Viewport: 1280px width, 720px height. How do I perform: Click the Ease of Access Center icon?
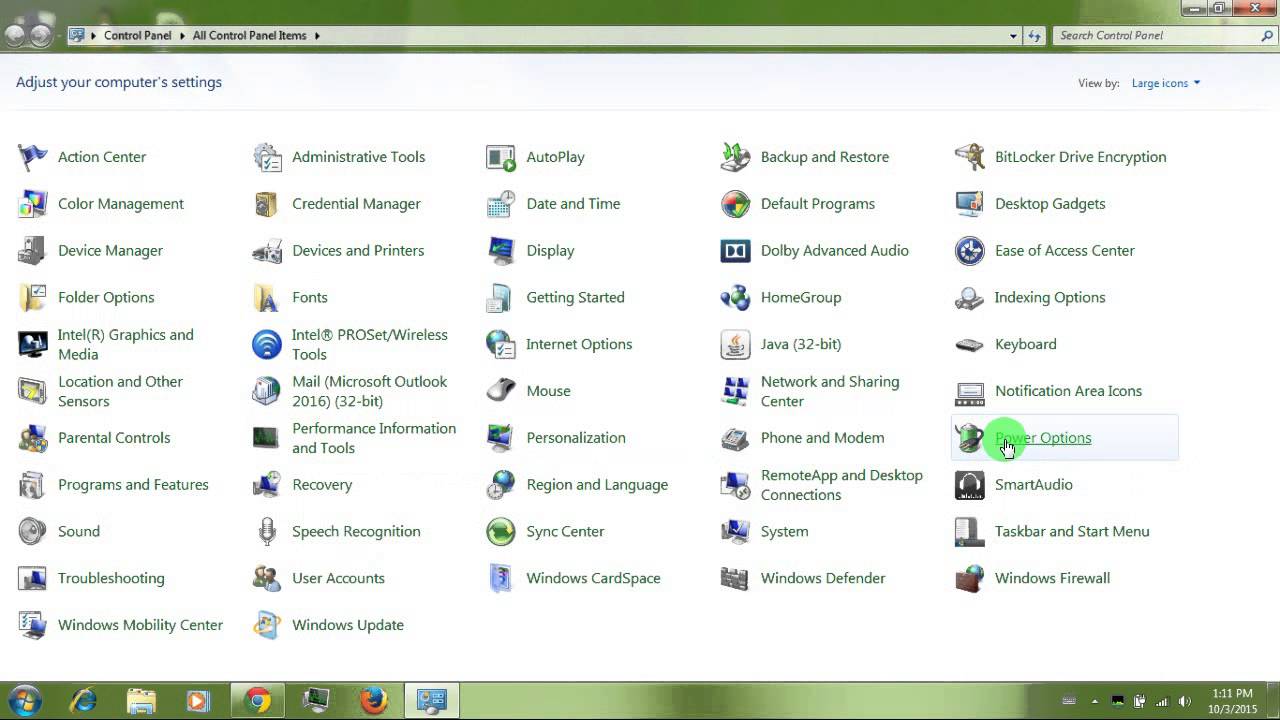pos(969,251)
